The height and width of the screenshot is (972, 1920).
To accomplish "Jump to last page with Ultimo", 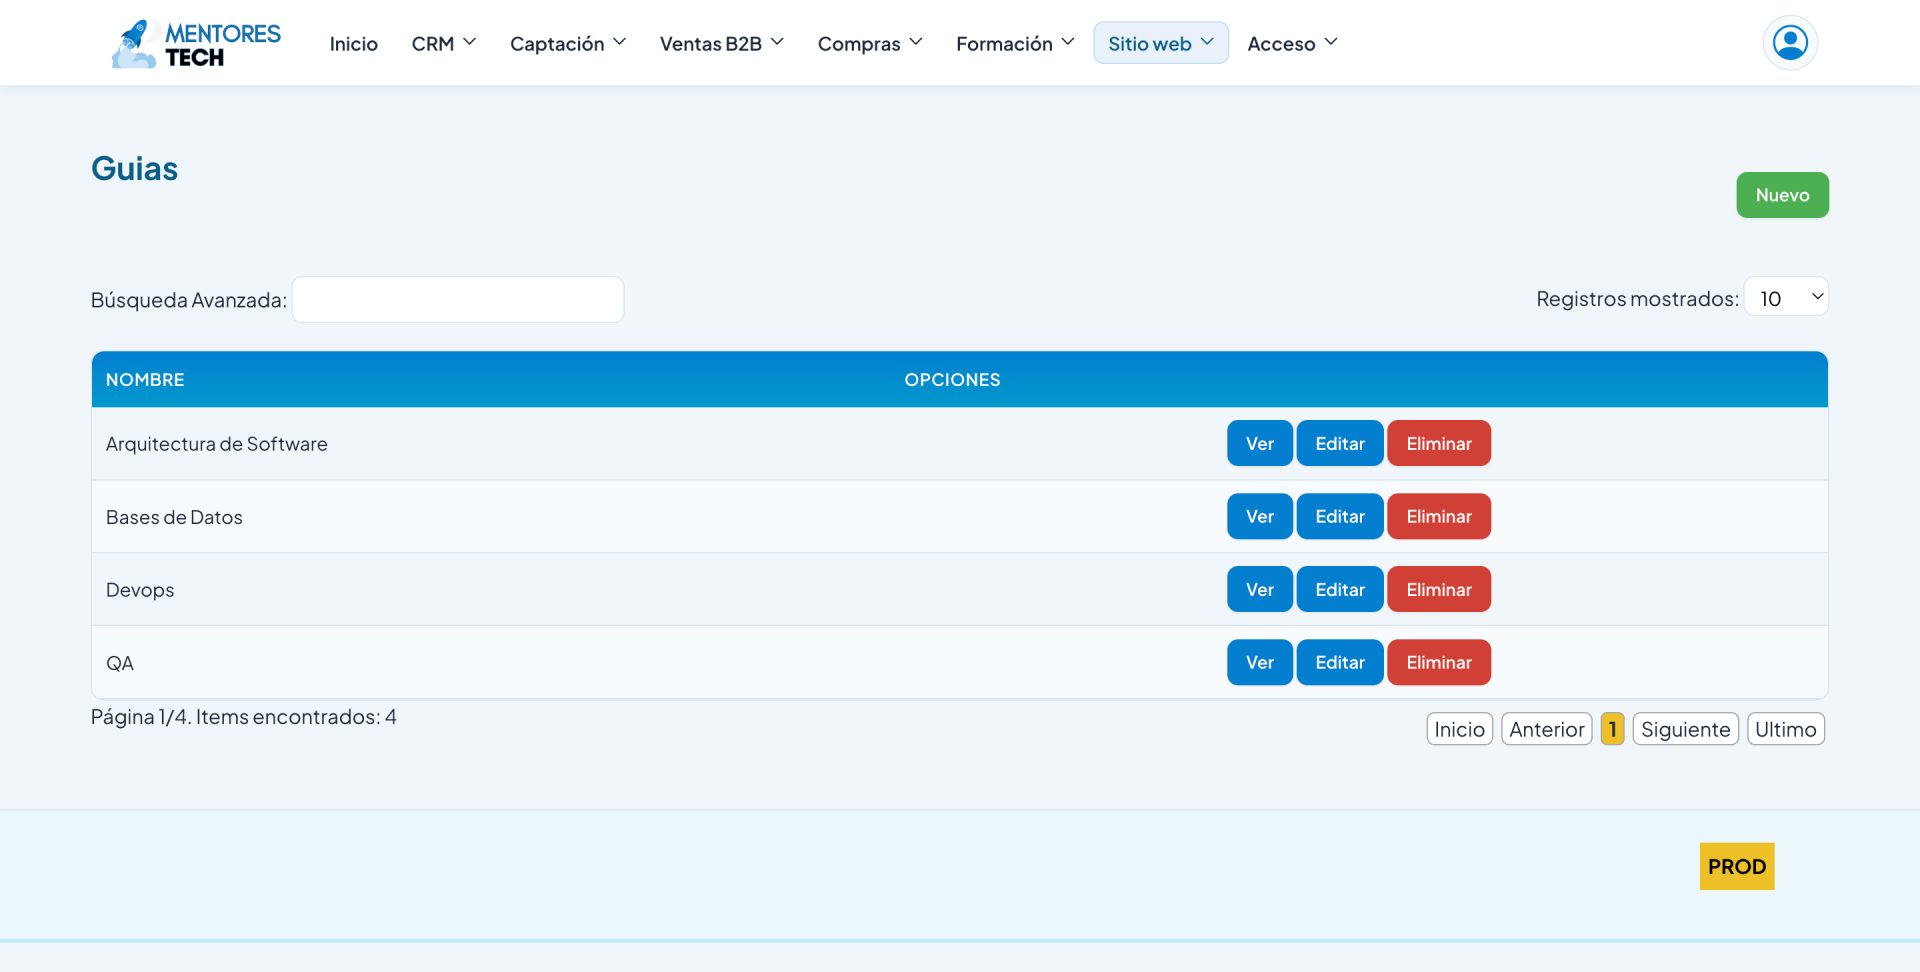I will pyautogui.click(x=1786, y=729).
